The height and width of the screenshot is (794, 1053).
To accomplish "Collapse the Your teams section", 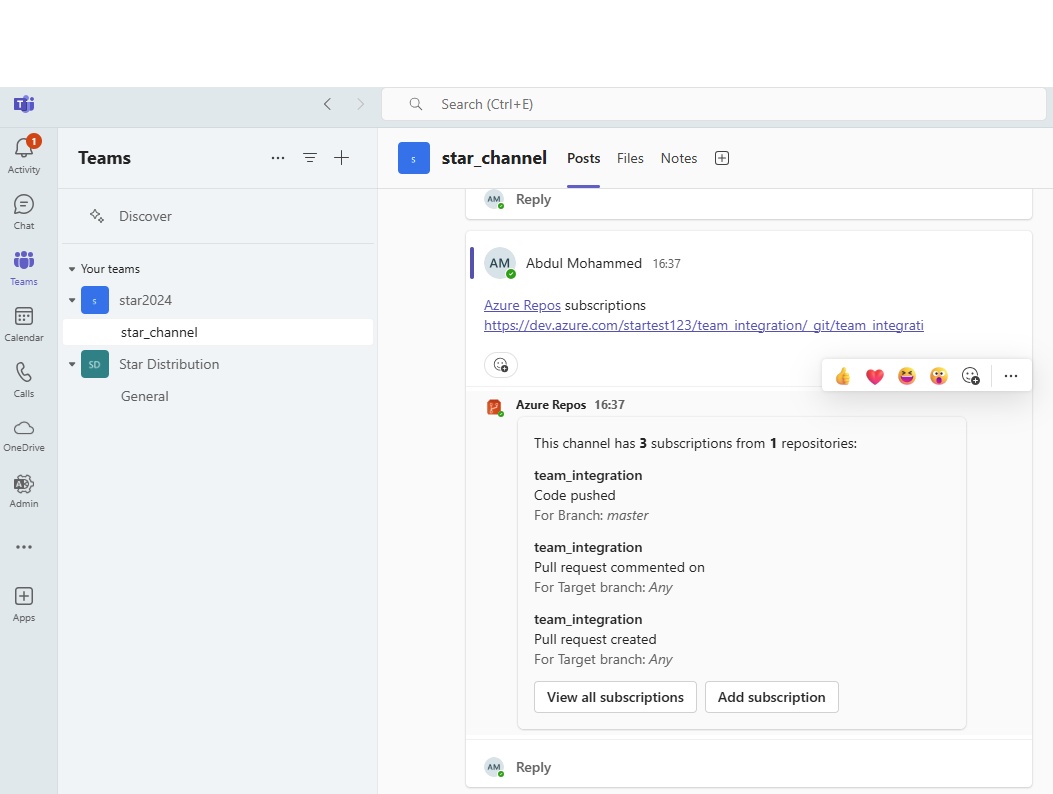I will coord(72,269).
